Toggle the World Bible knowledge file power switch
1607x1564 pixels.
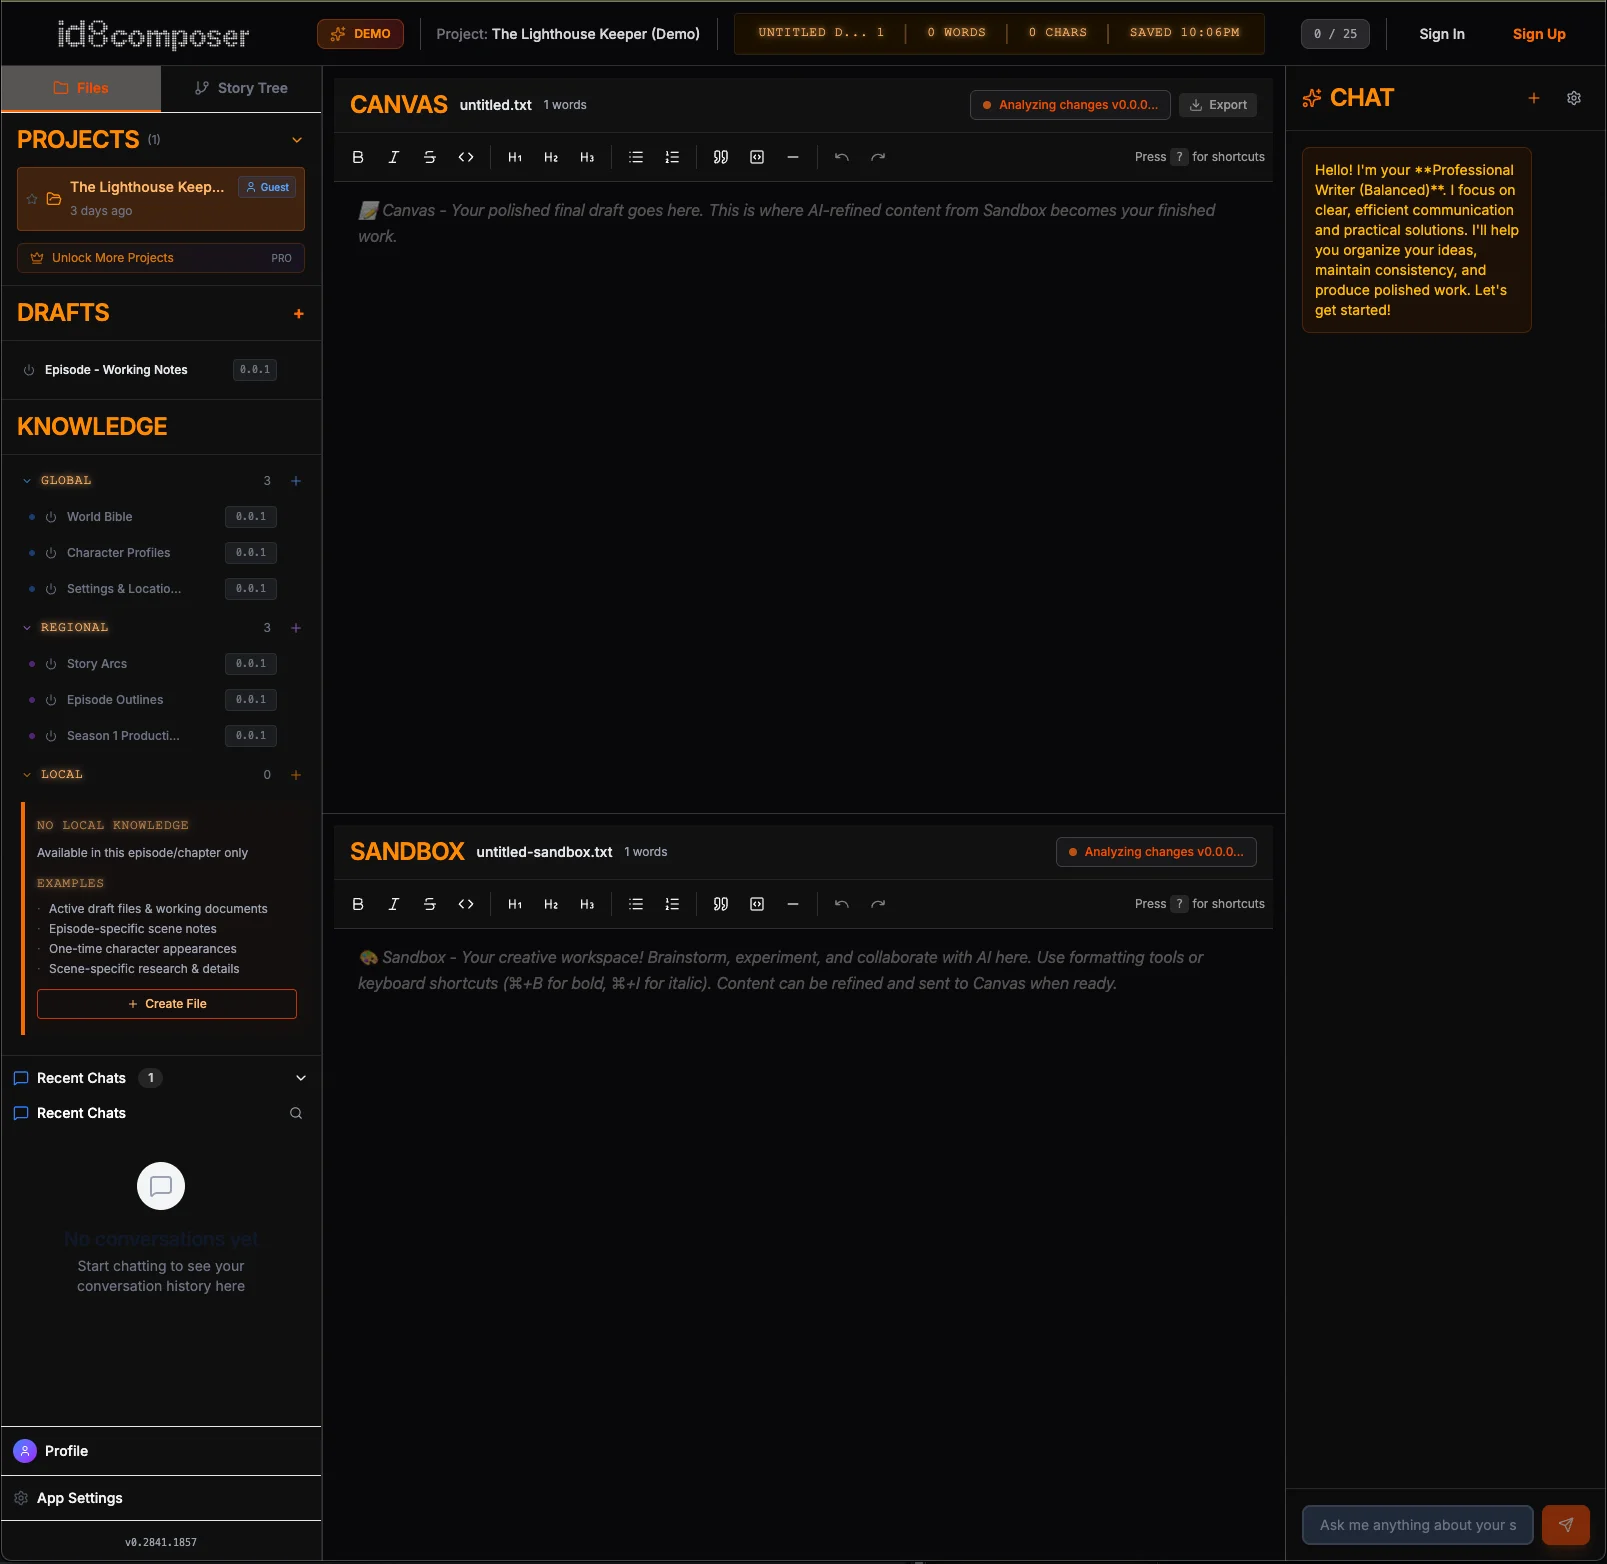[50, 517]
